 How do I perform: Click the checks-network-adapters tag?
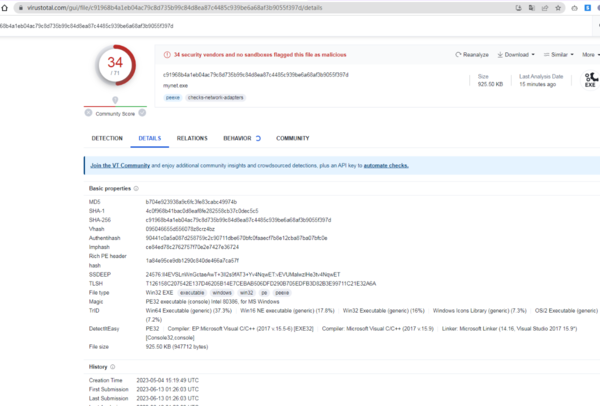click(x=215, y=98)
